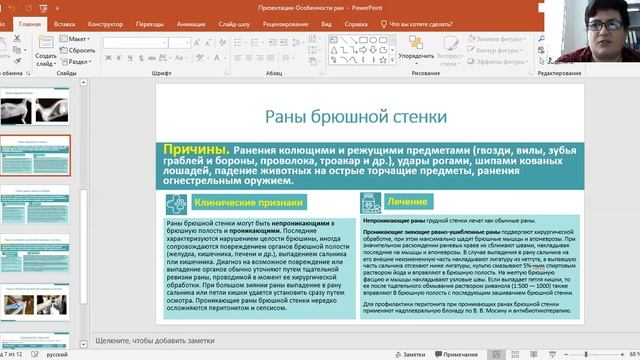Toggle justify text alignment

(271, 58)
